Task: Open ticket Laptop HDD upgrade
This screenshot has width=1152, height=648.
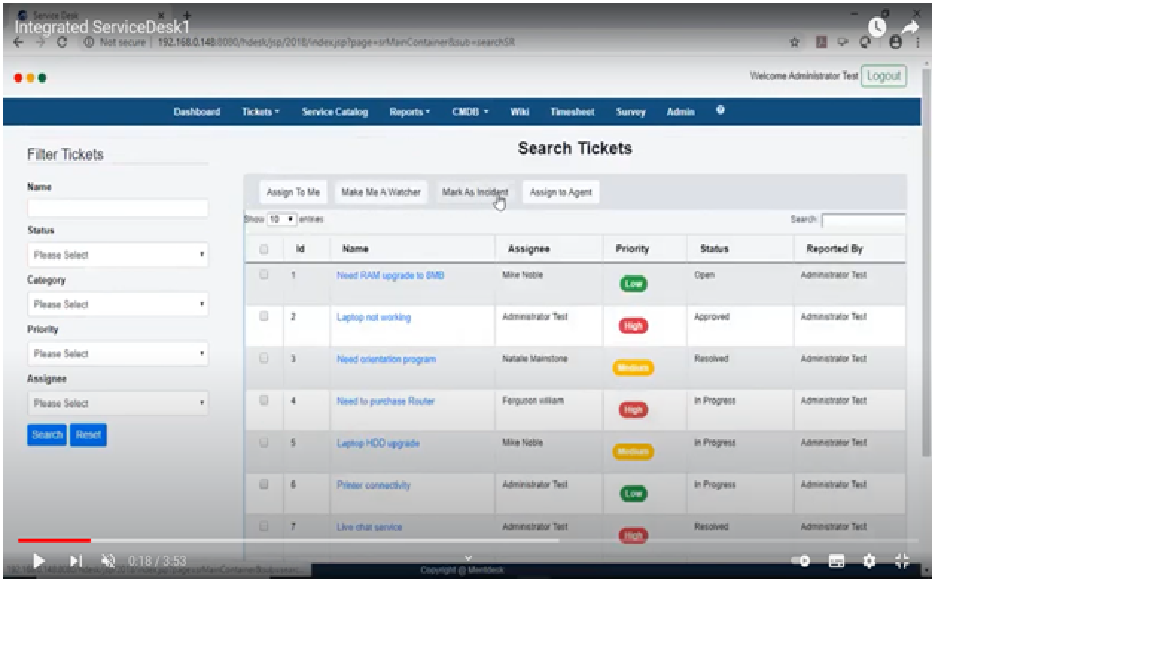Action: coord(378,444)
